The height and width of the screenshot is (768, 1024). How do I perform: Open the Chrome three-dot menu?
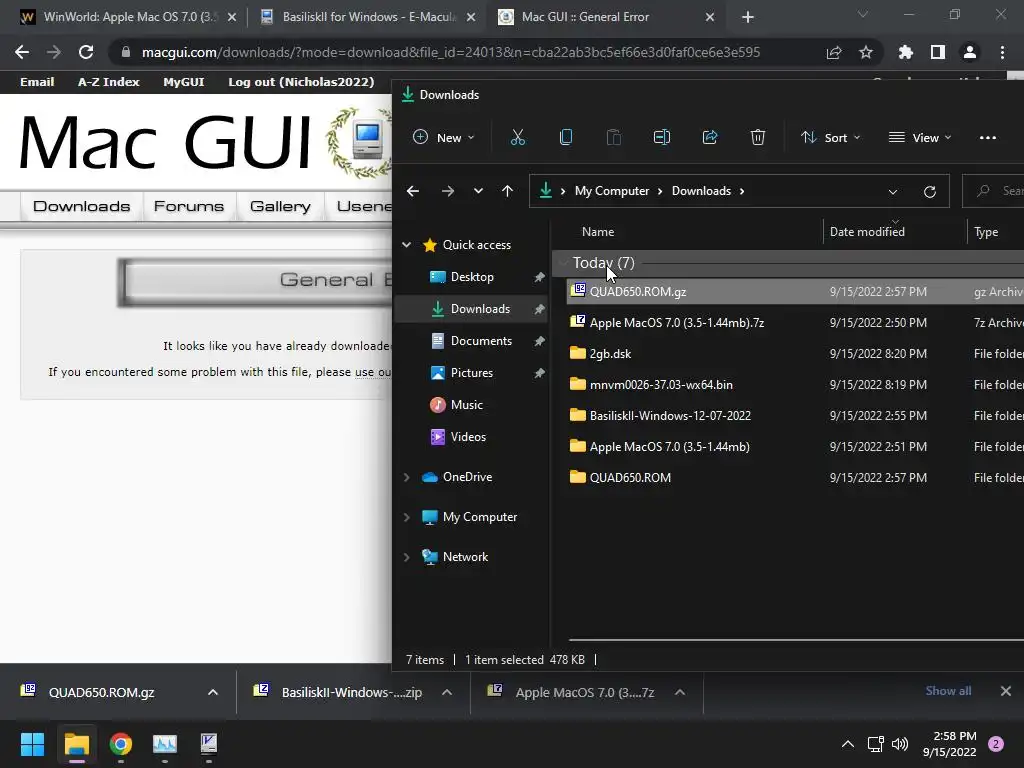1002,52
